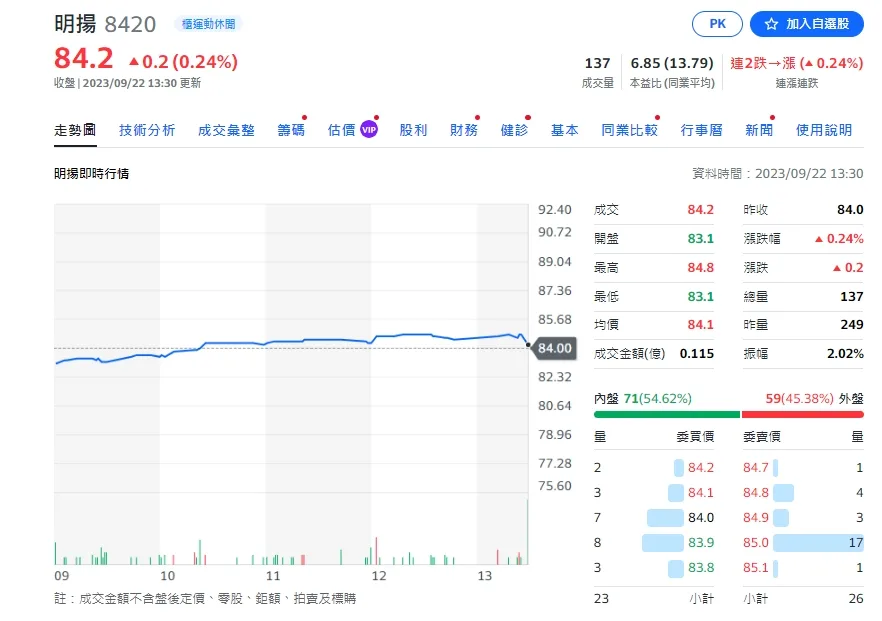Image resolution: width=882 pixels, height=621 pixels.
Task: Click bid subtotal 23 小計
Action: pyautogui.click(x=654, y=598)
